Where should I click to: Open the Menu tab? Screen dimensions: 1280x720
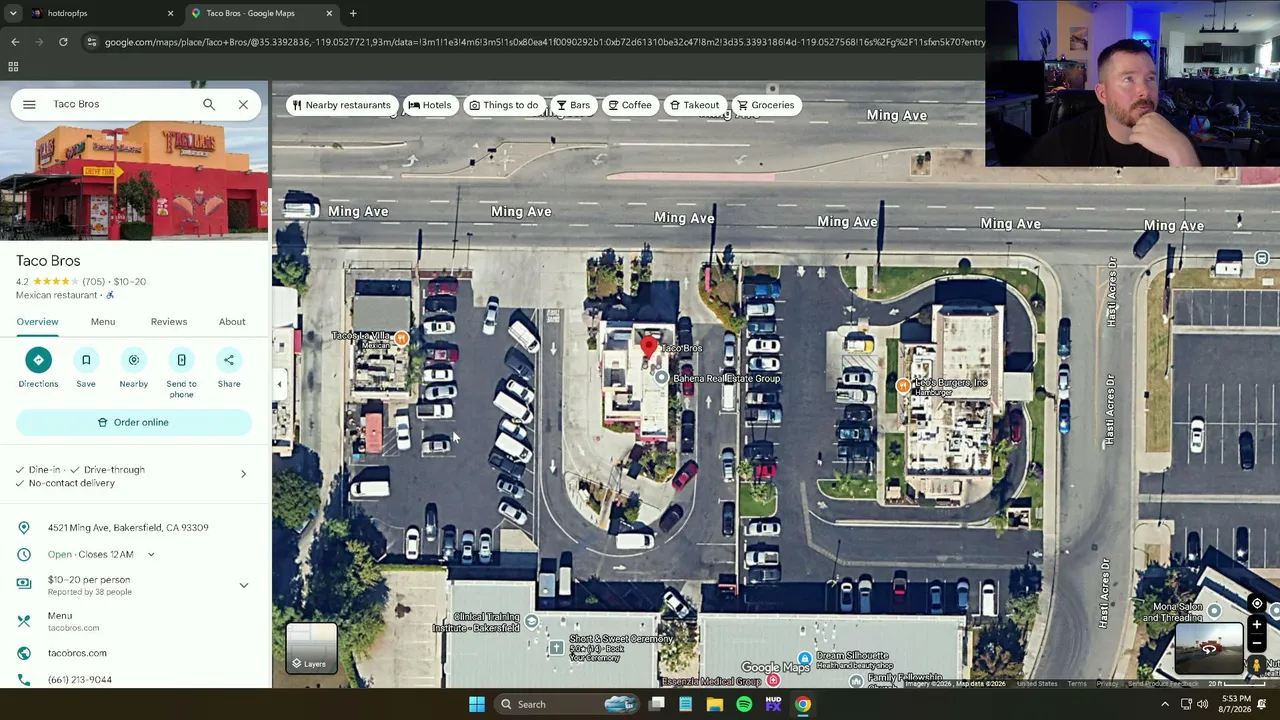(x=103, y=322)
